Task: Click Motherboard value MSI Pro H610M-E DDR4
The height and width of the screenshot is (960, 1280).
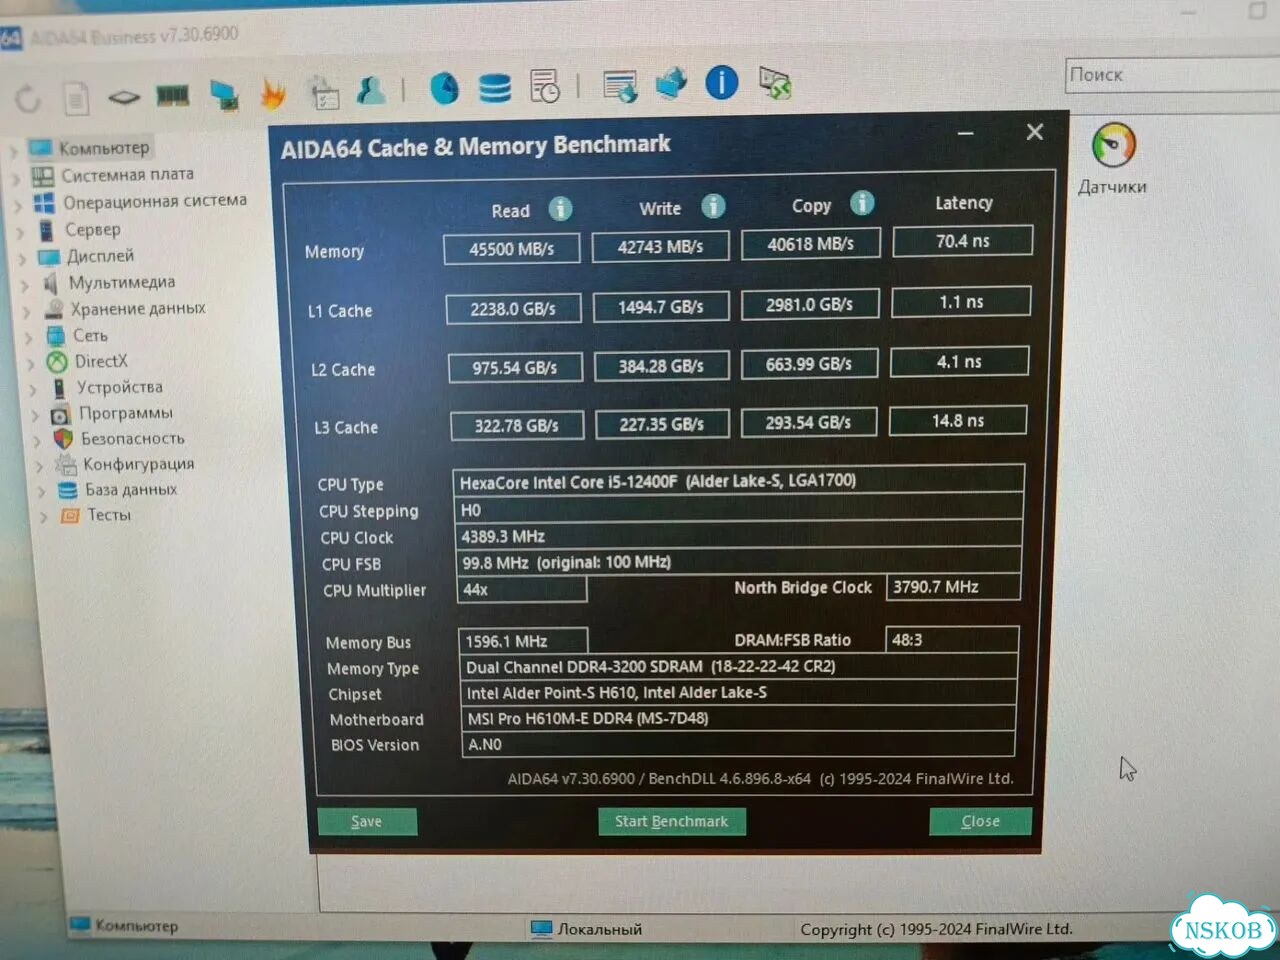Action: (x=739, y=718)
